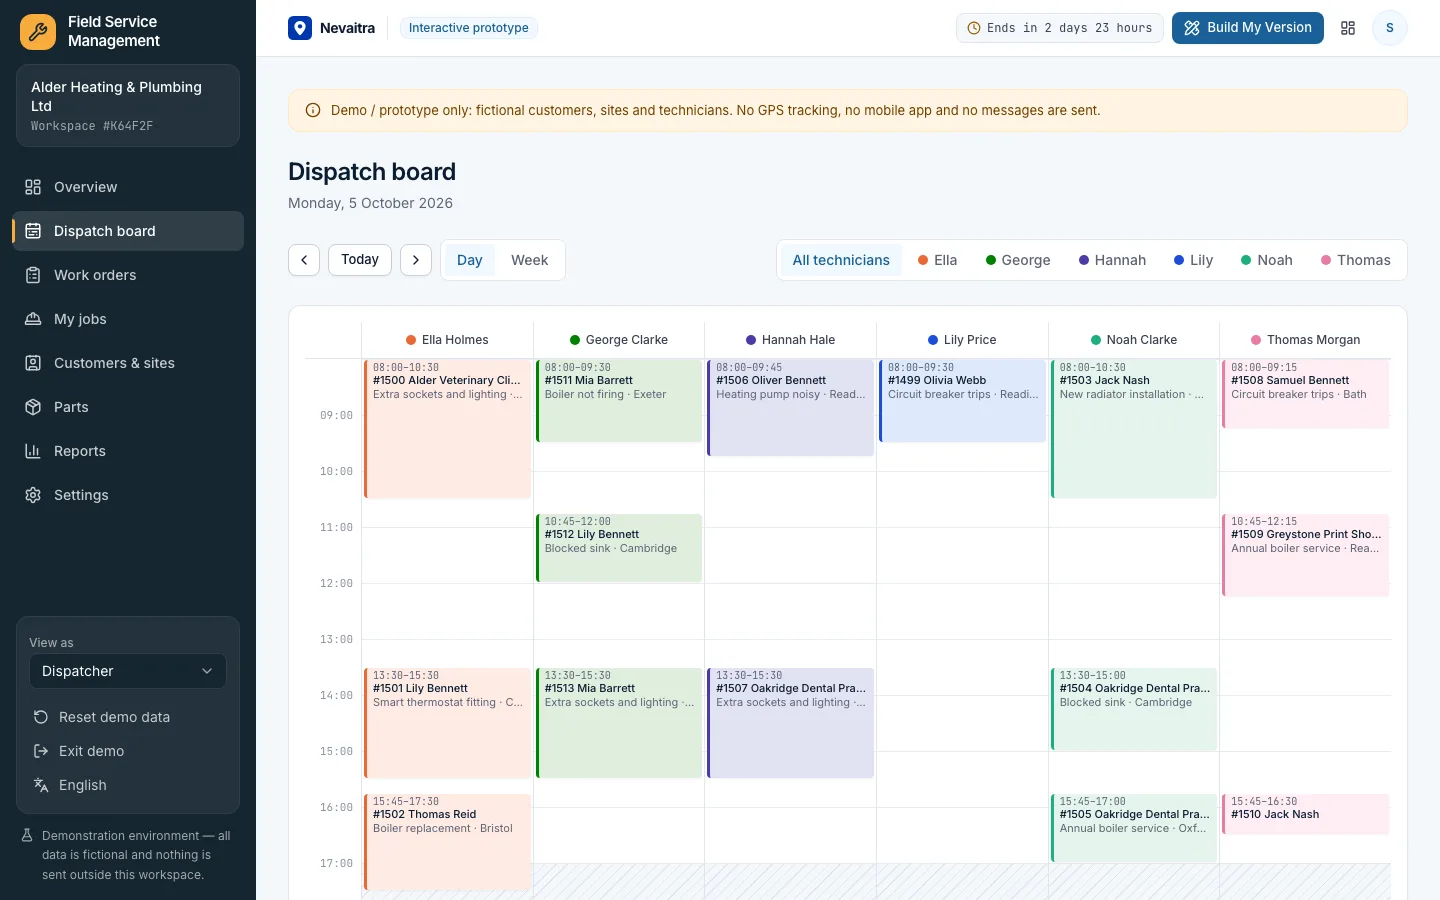Open My jobs in sidebar
The height and width of the screenshot is (900, 1440).
128,319
